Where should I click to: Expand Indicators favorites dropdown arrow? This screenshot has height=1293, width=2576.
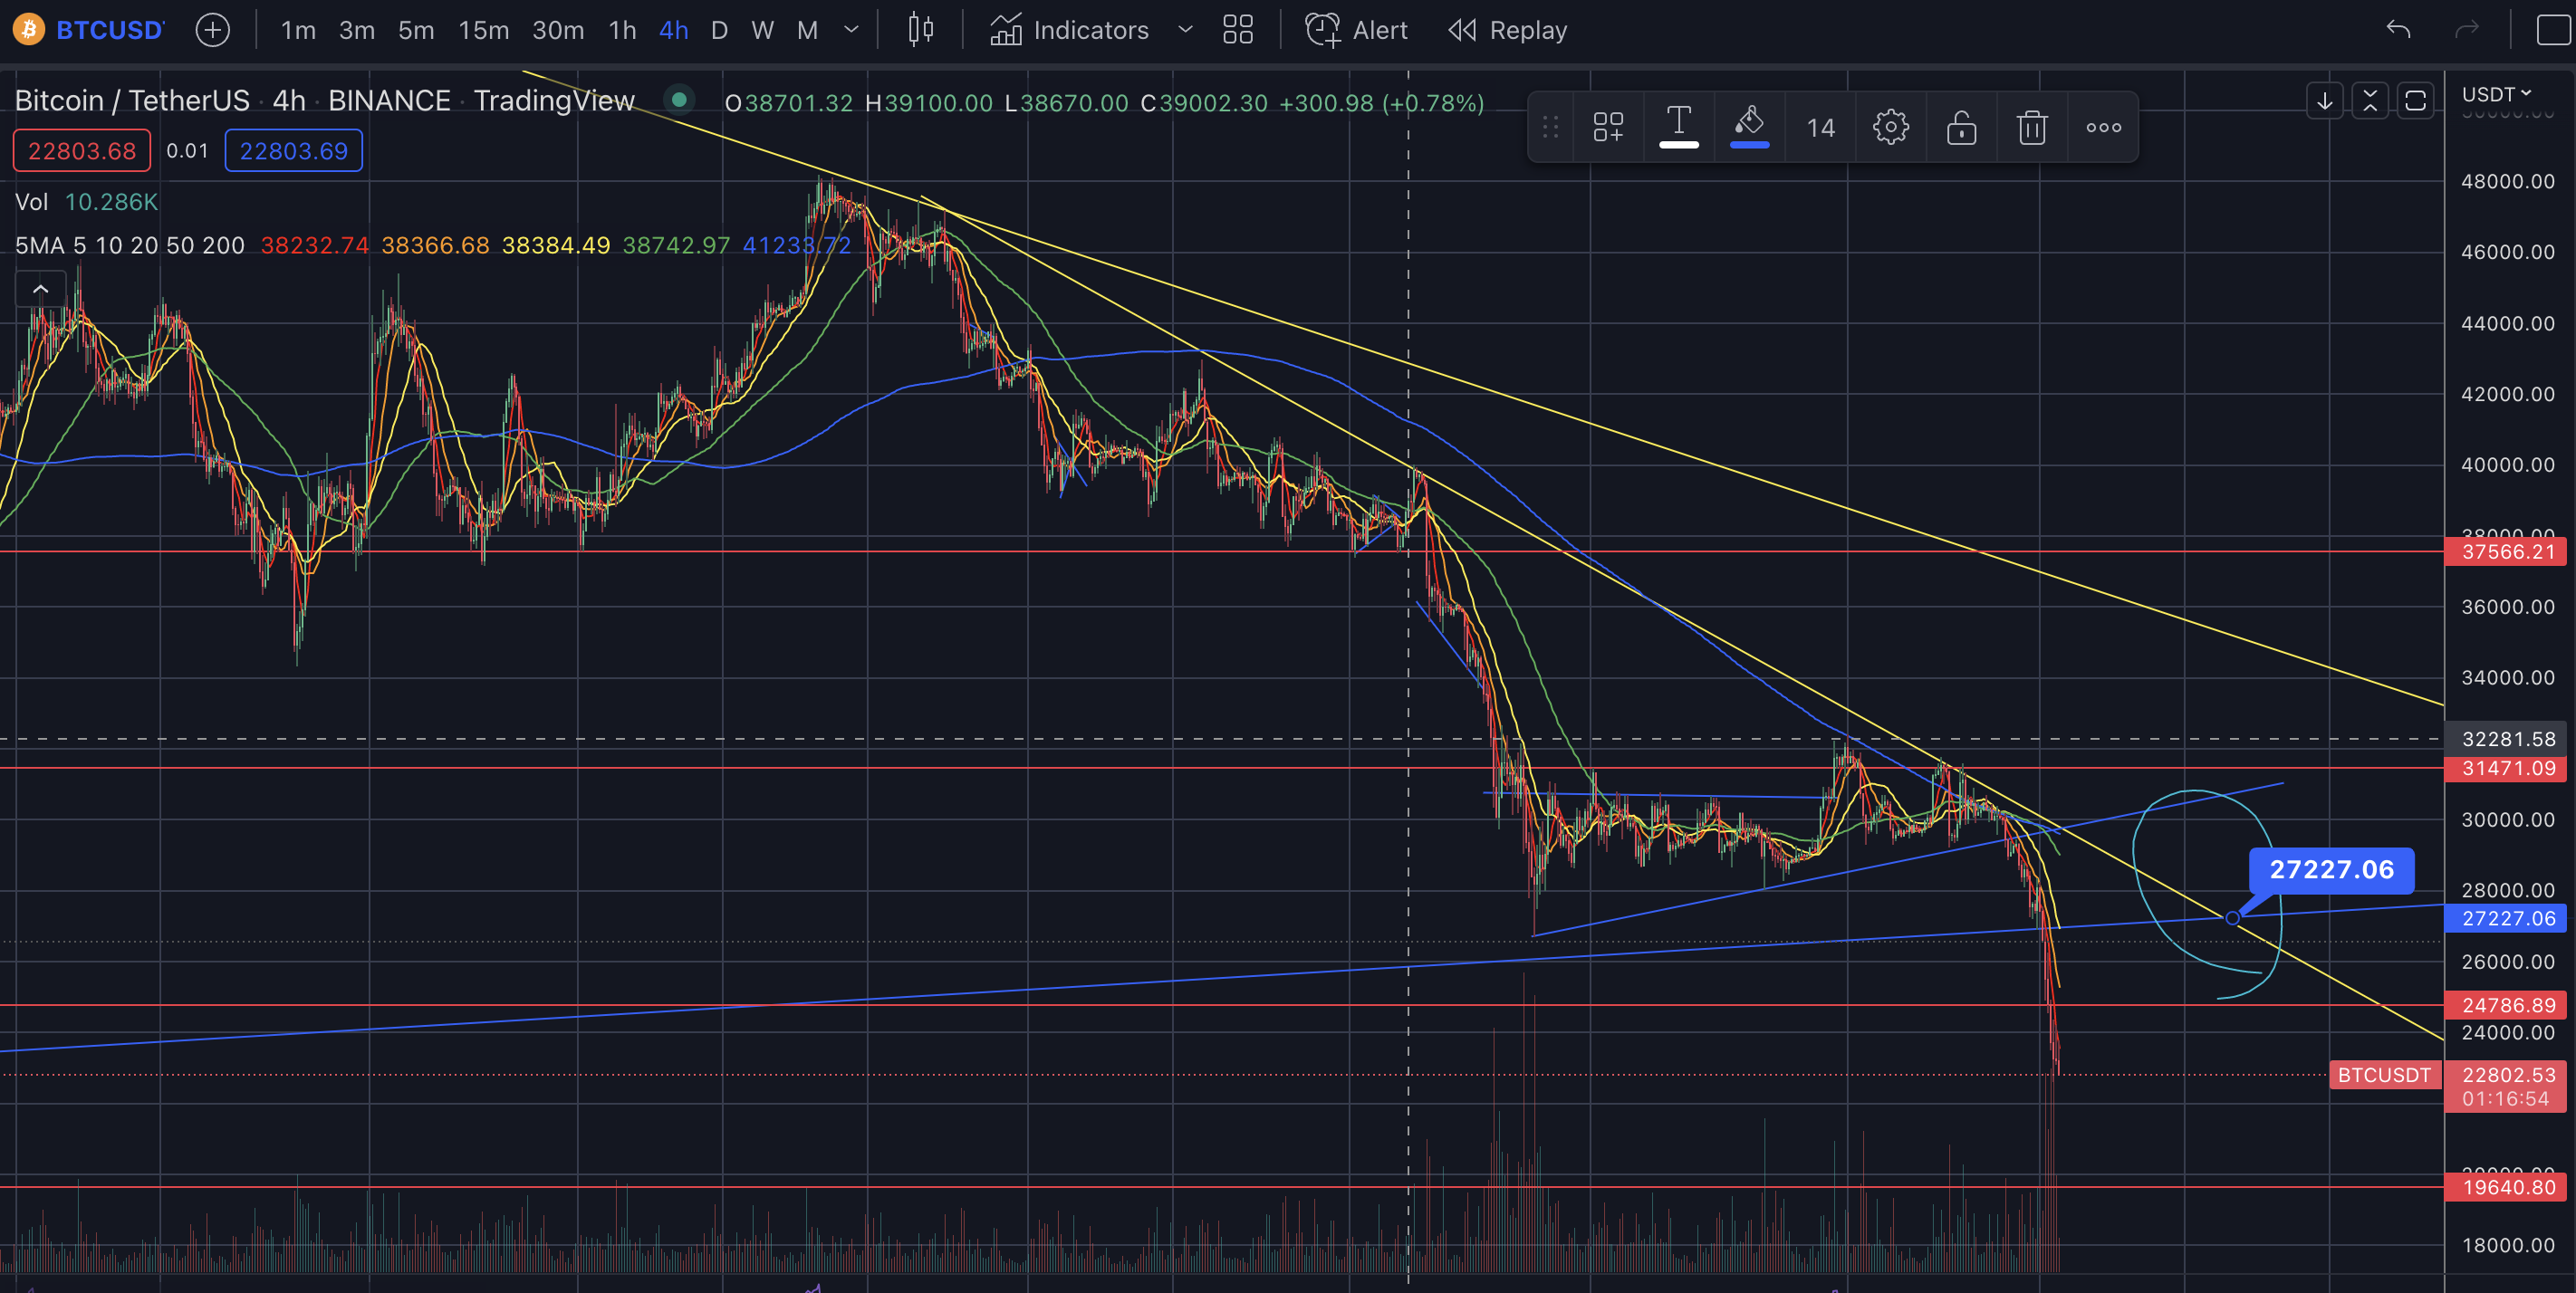pyautogui.click(x=1185, y=30)
